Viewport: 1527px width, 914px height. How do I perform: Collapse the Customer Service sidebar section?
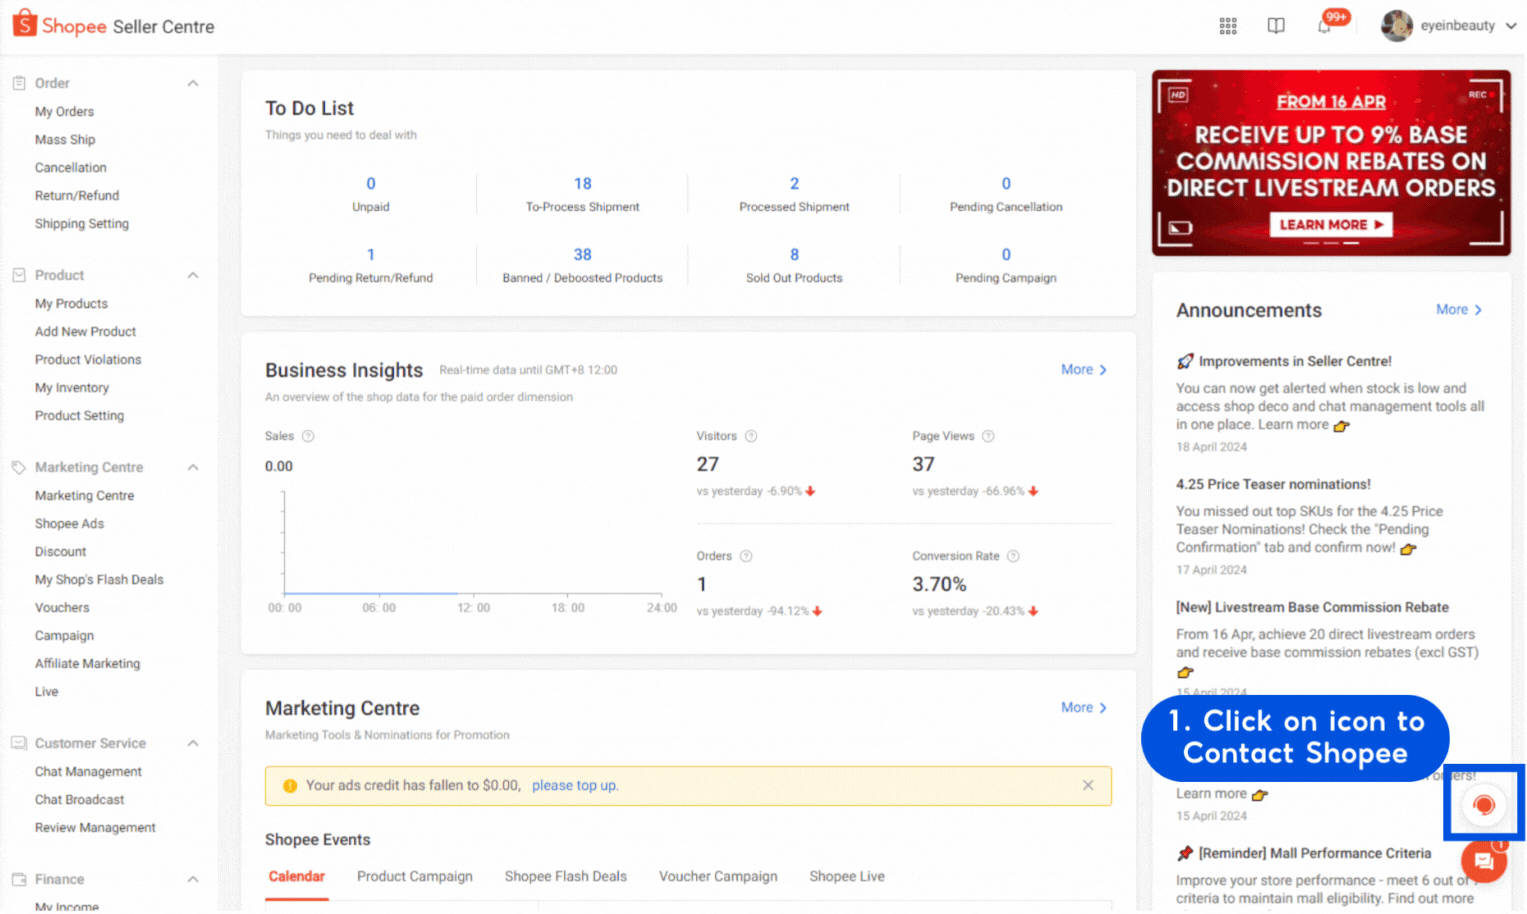click(x=193, y=743)
